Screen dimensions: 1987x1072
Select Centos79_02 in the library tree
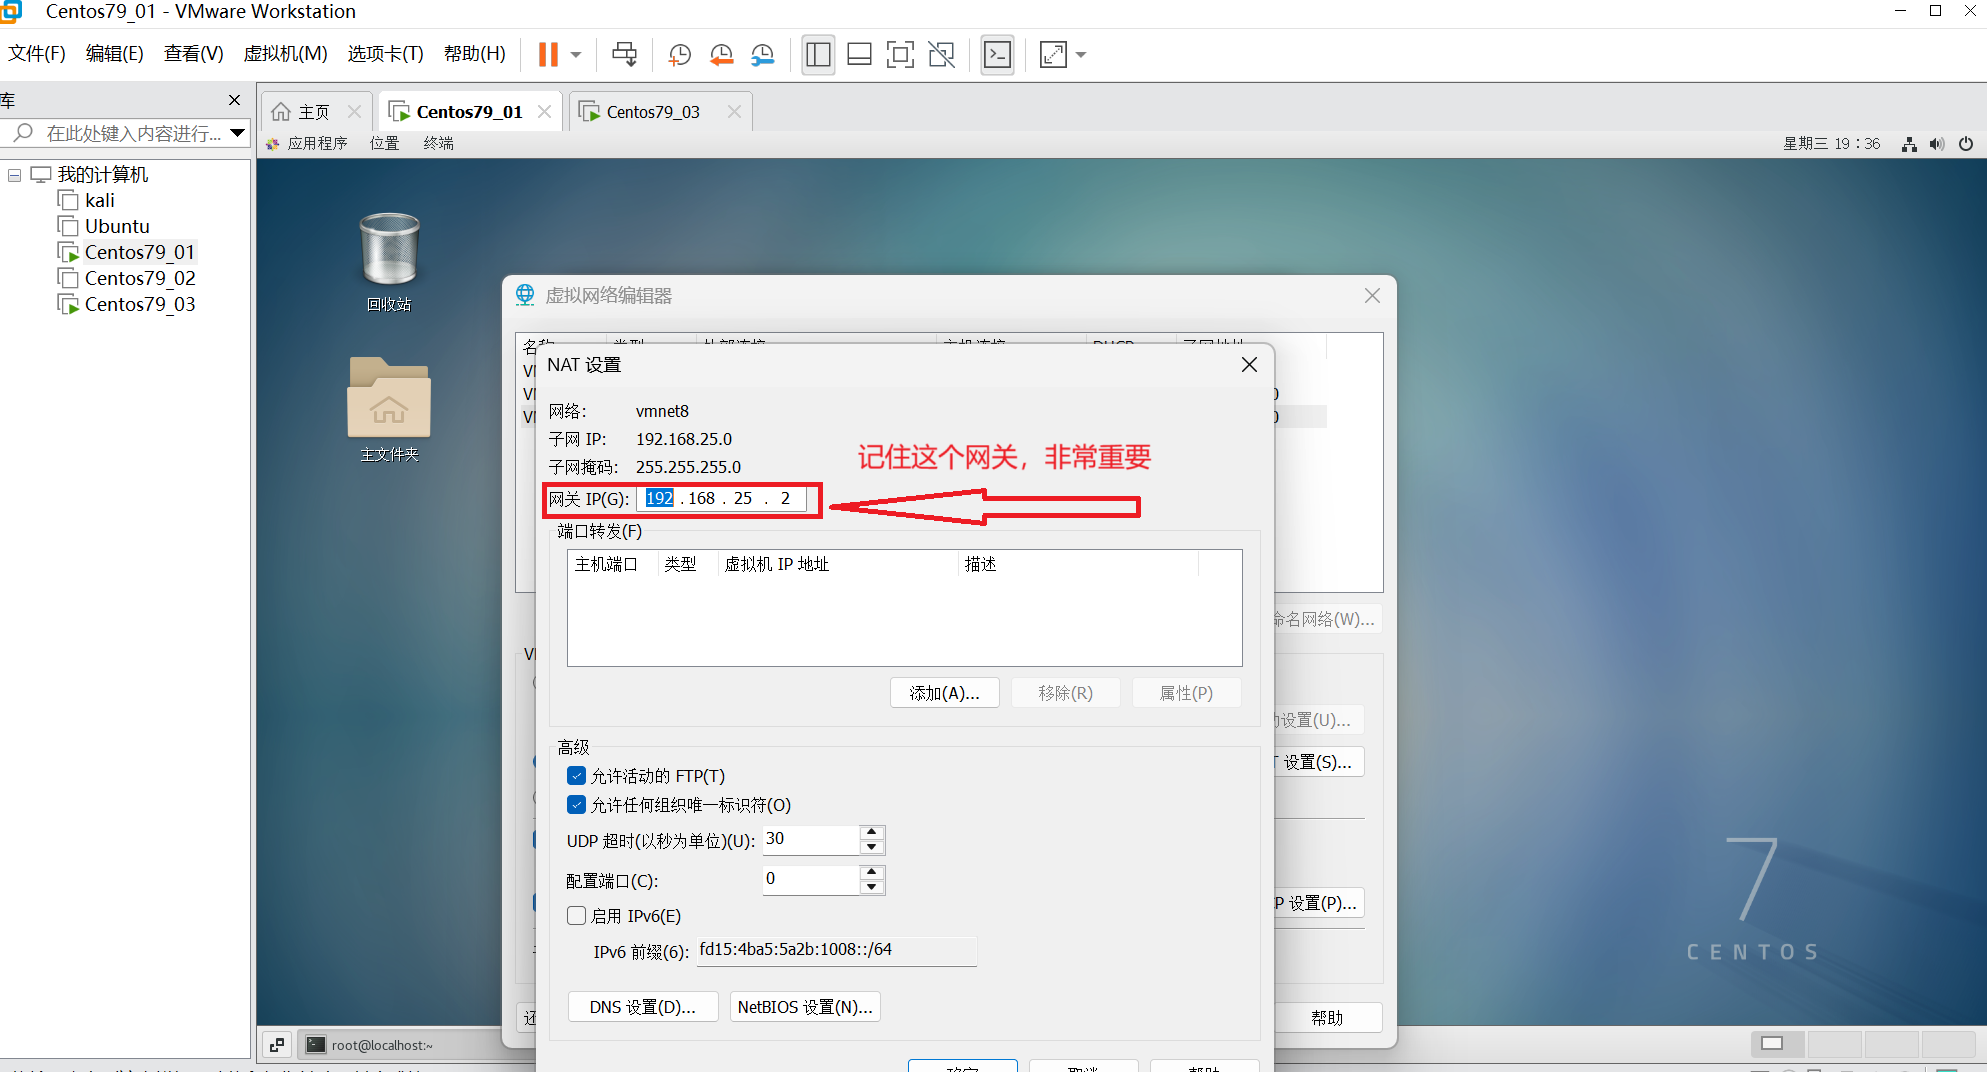(139, 278)
